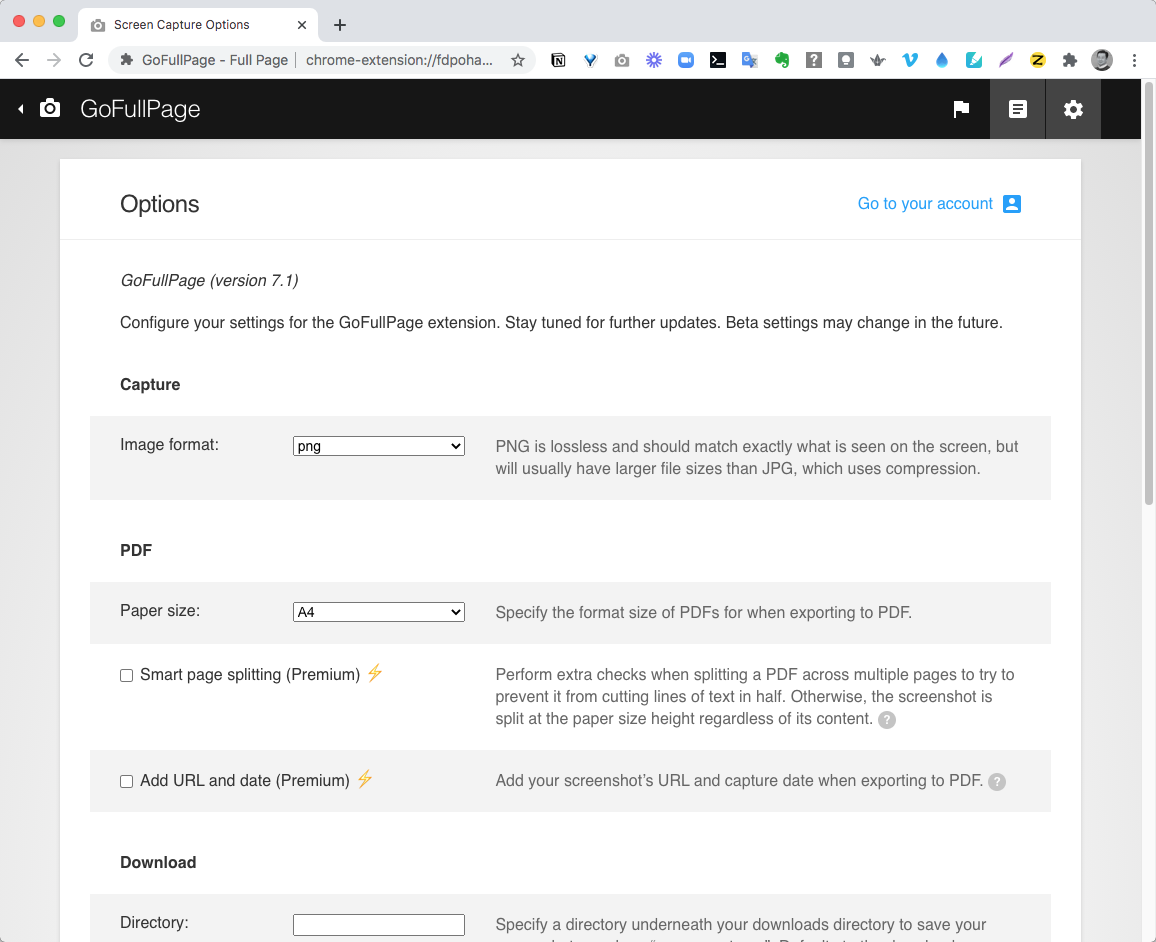Open the Vimeo extension icon
This screenshot has height=942, width=1156.
[910, 60]
